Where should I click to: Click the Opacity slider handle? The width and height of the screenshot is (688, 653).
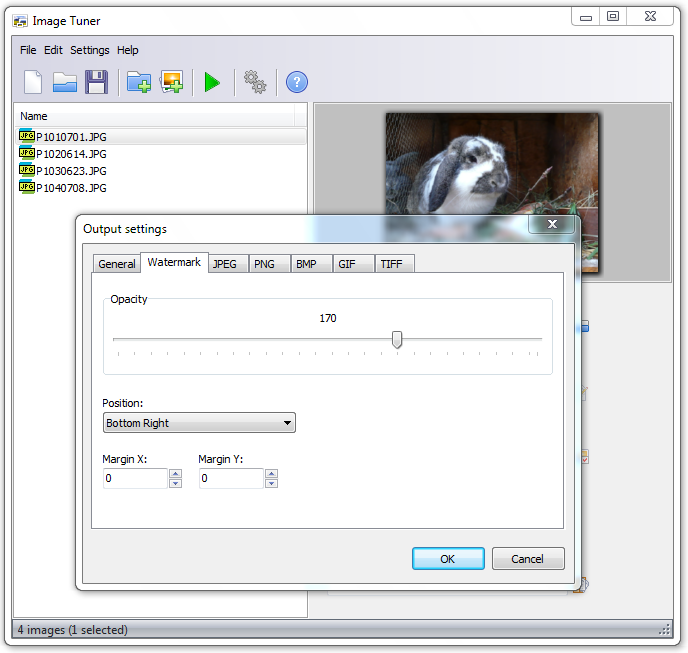coord(397,340)
